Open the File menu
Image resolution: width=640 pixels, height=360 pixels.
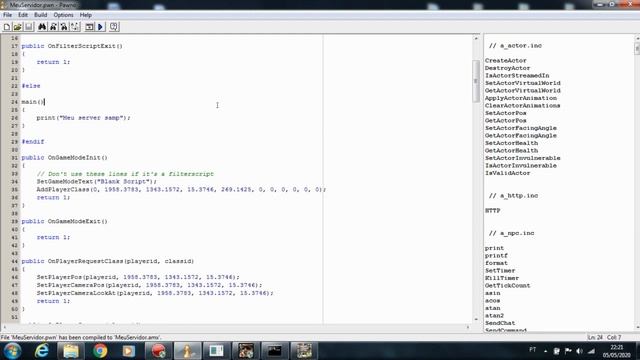[x=7, y=15]
